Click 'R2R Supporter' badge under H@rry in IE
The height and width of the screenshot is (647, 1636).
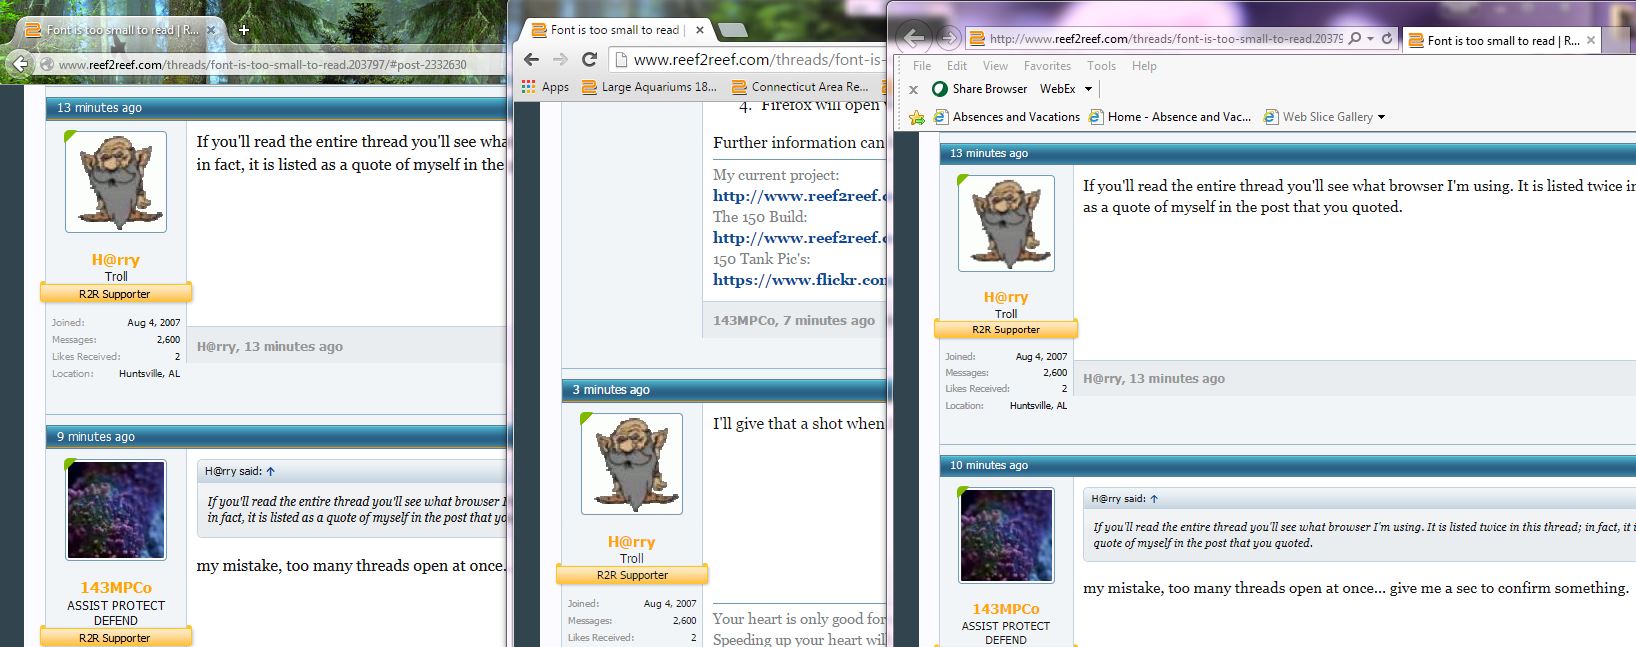click(1006, 329)
